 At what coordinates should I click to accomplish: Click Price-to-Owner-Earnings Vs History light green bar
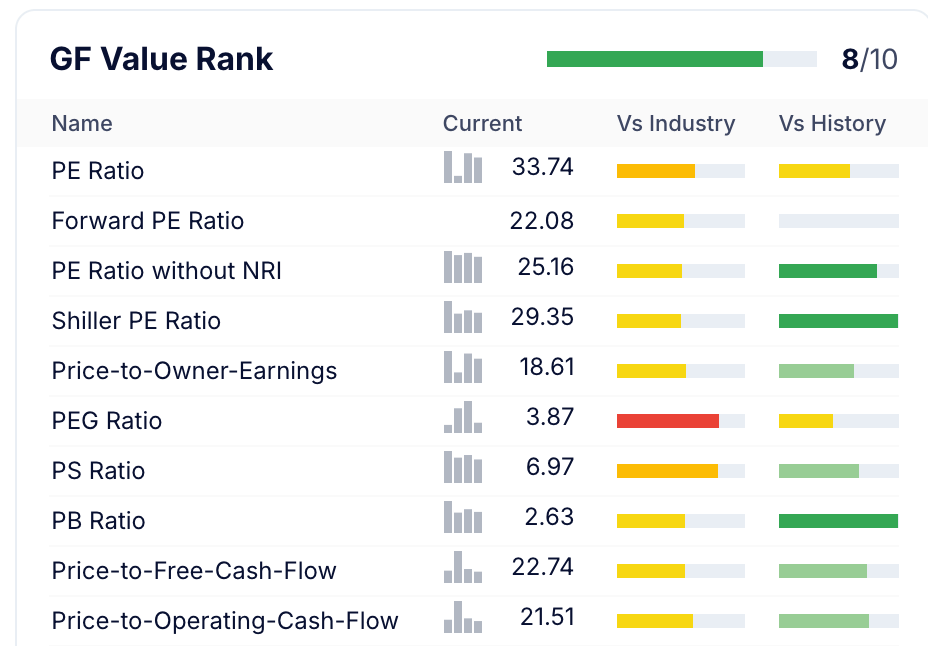[816, 371]
